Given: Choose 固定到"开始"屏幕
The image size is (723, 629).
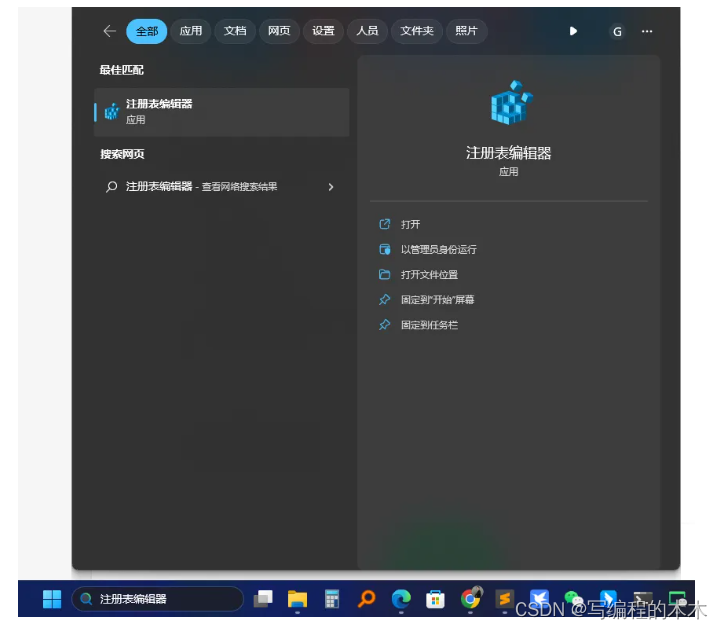Looking at the screenshot, I should [437, 300].
